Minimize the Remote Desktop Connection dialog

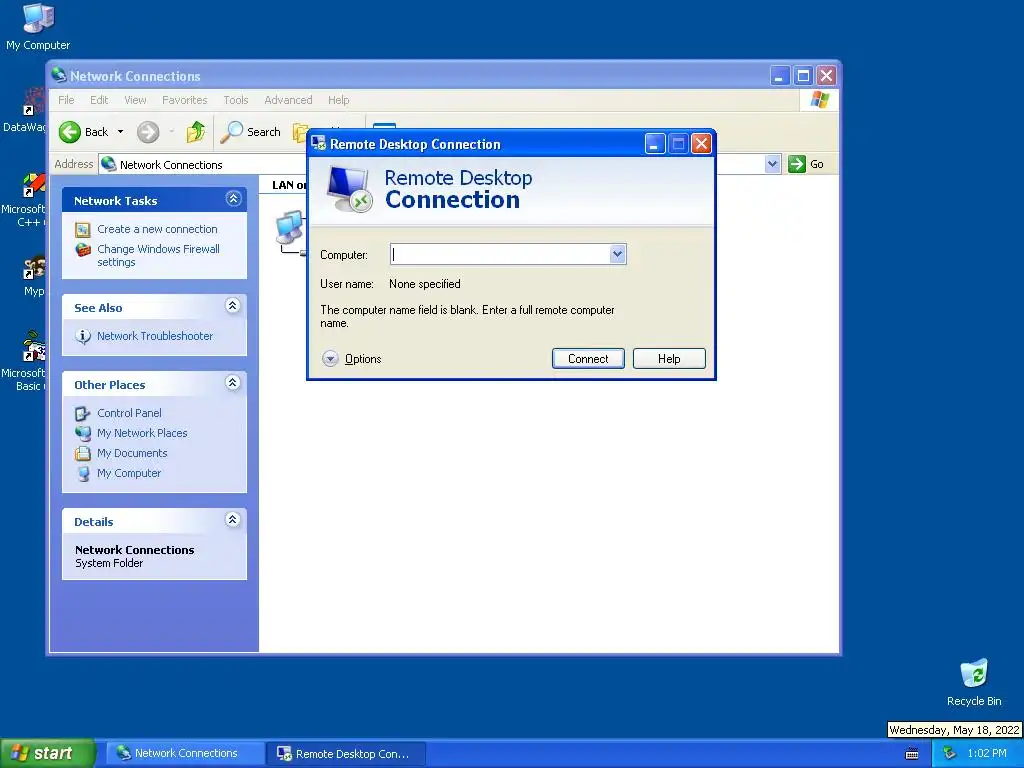click(x=655, y=144)
